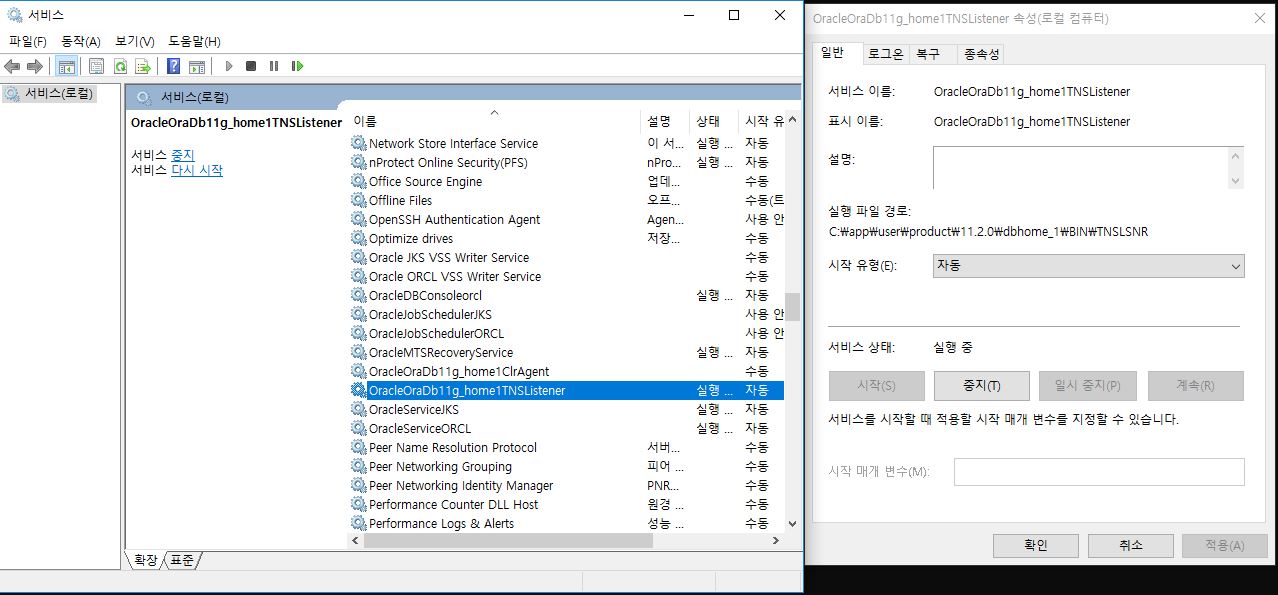Click description box scroll-down arrow in properties
The width and height of the screenshot is (1278, 595).
point(1236,180)
